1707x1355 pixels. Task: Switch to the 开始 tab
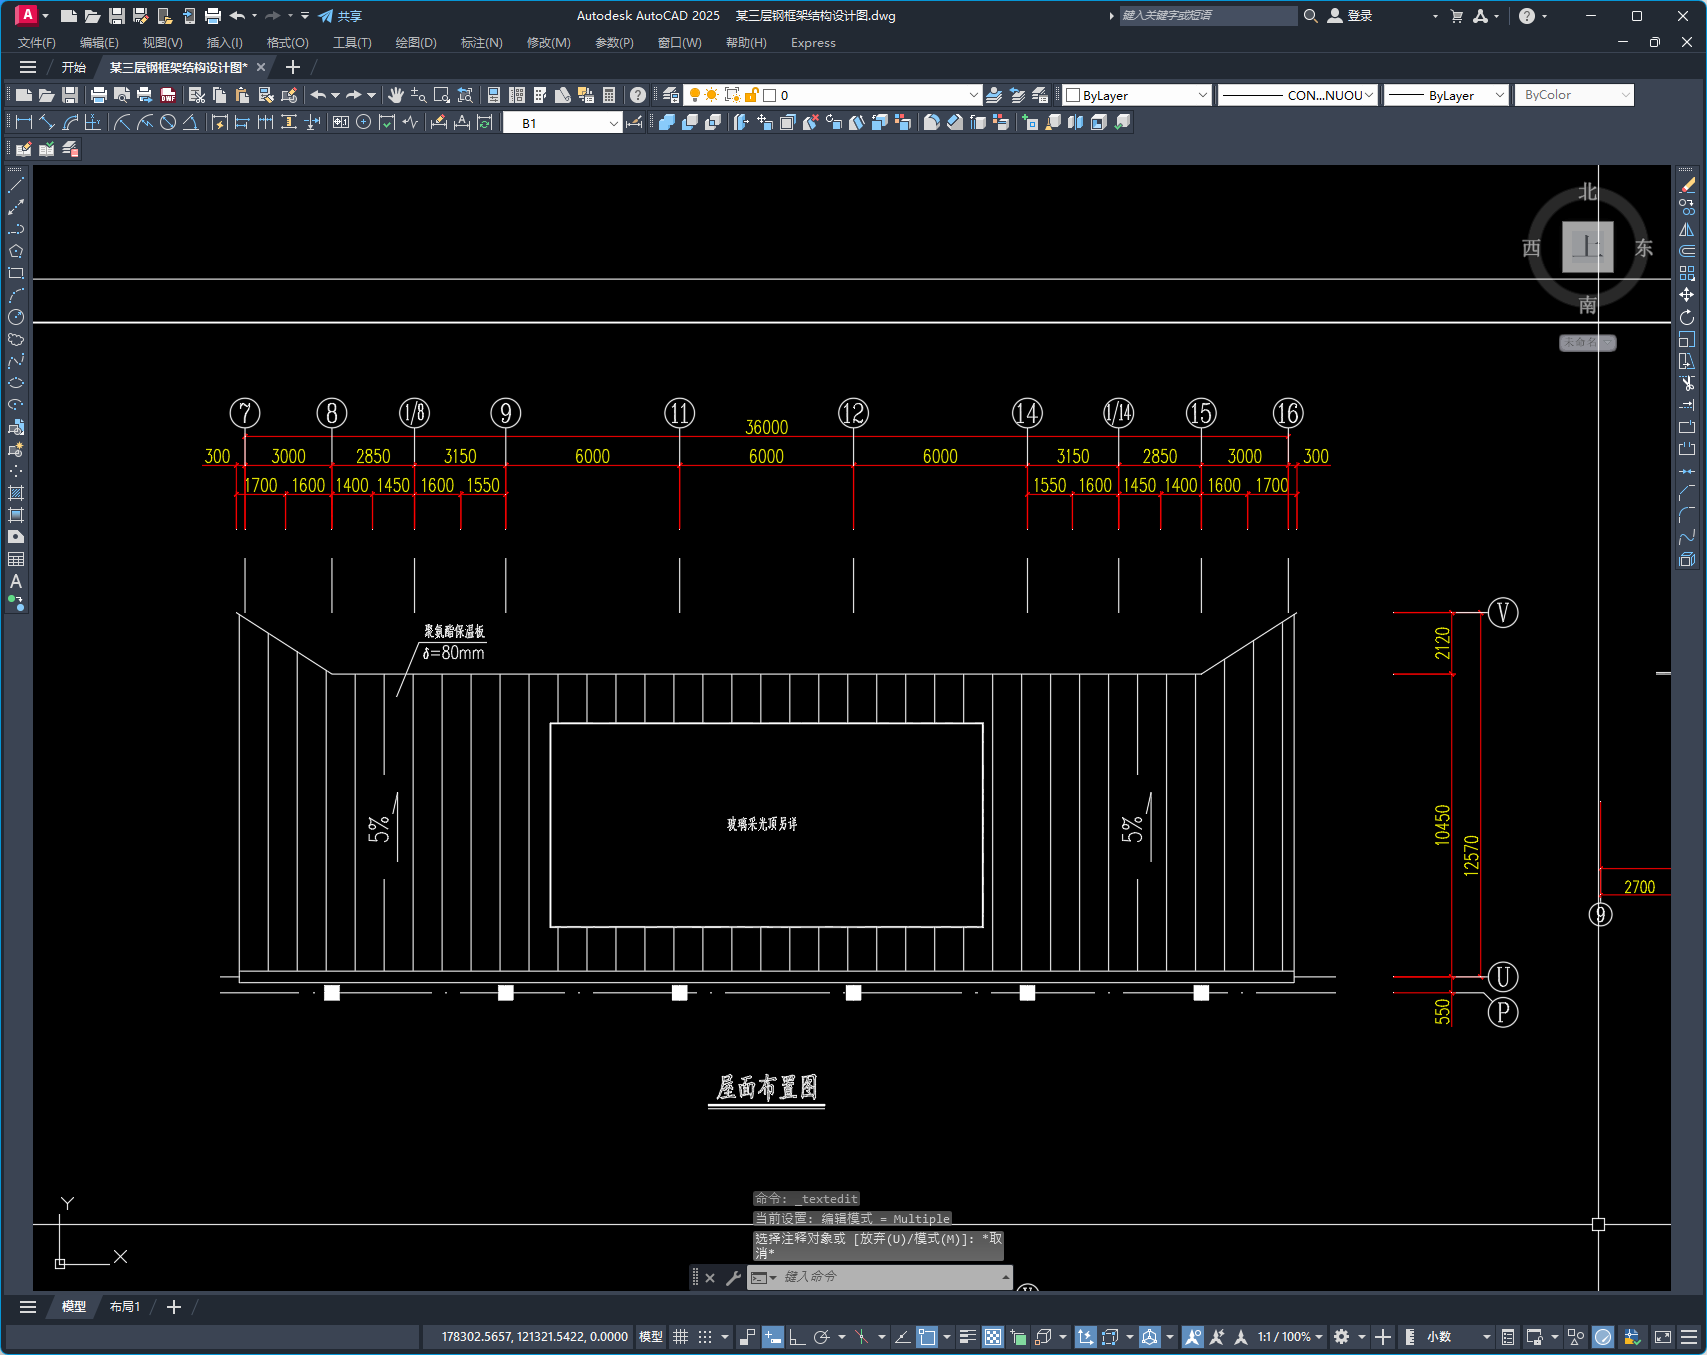pyautogui.click(x=74, y=67)
